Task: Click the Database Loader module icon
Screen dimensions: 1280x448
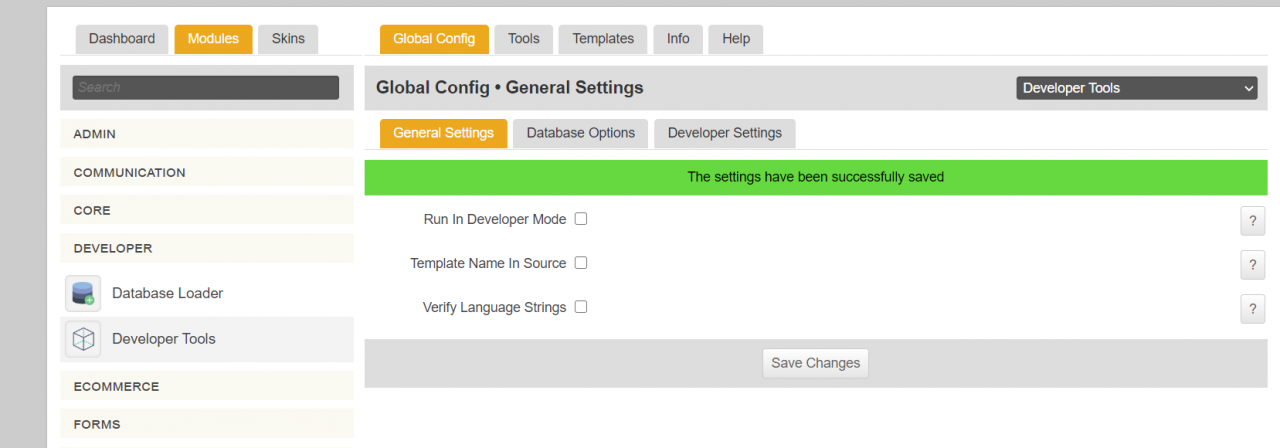Action: [83, 294]
